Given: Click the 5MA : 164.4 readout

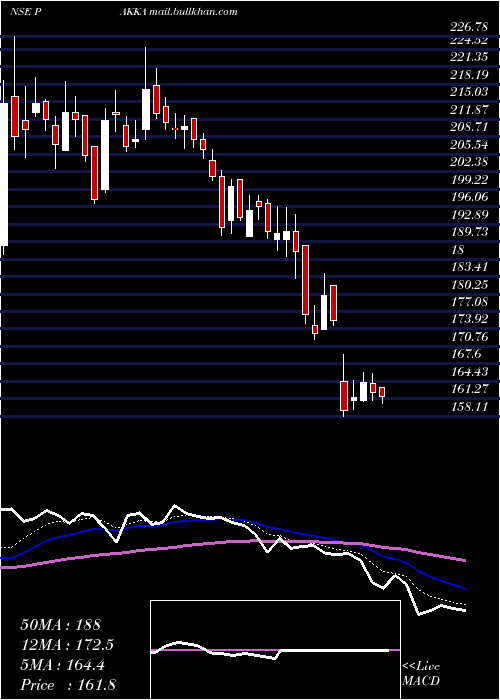Looking at the screenshot, I should (x=62, y=665).
